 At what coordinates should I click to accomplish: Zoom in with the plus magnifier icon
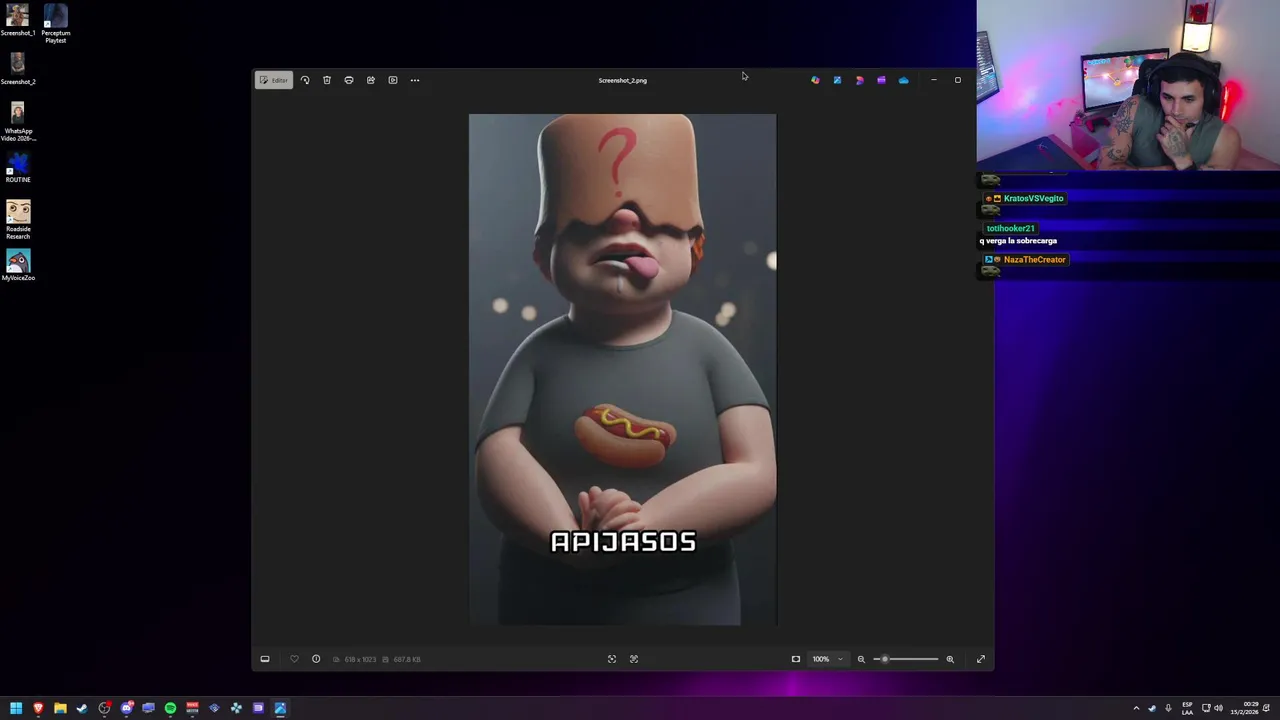[x=950, y=659]
